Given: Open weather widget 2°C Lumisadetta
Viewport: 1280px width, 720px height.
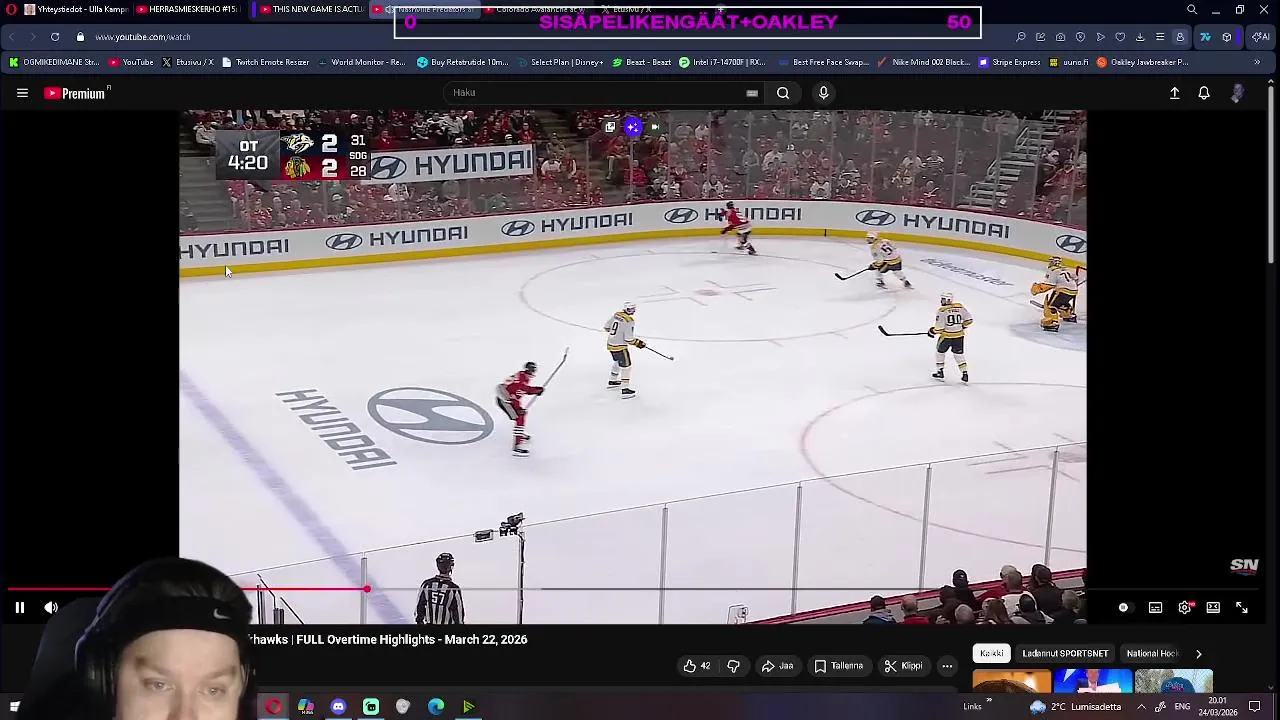Looking at the screenshot, I should (x=1076, y=707).
